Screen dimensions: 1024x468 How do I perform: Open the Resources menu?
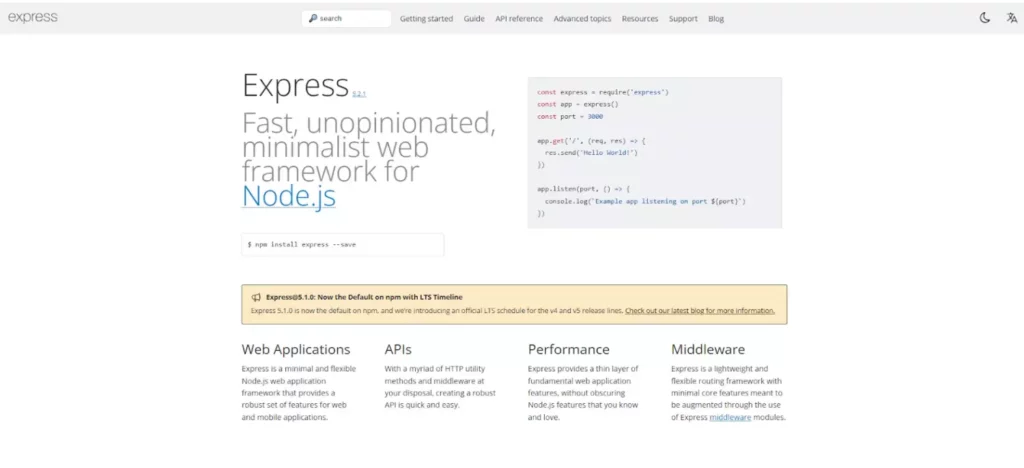(x=640, y=19)
